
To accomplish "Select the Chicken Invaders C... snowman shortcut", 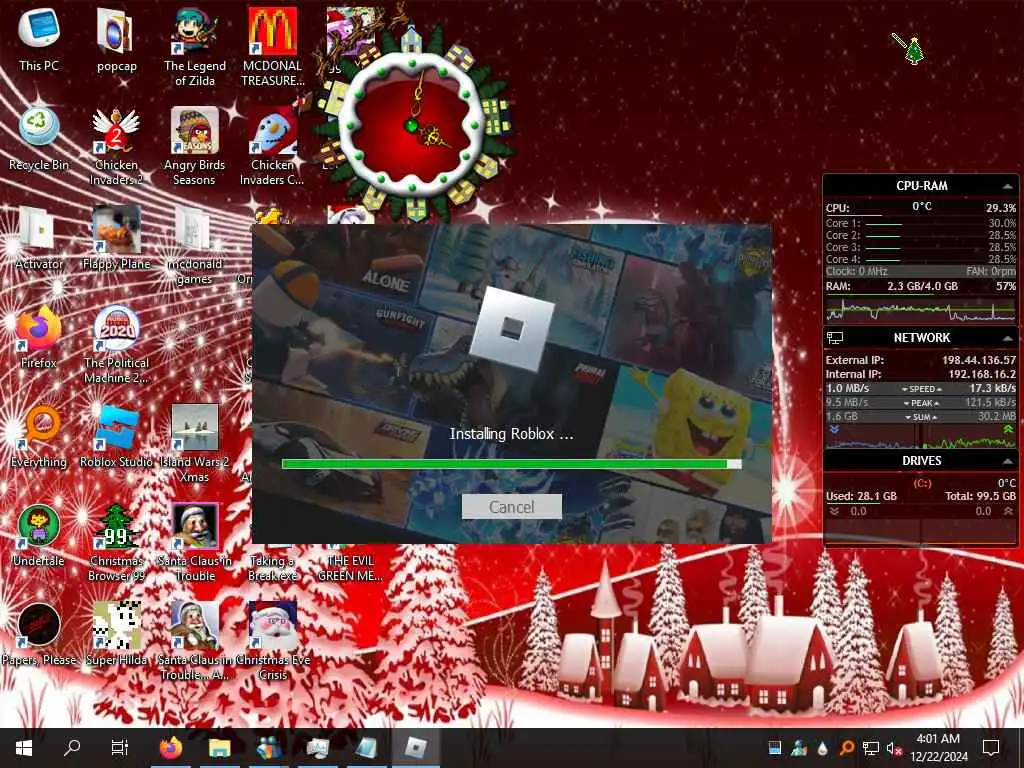I will click(272, 146).
